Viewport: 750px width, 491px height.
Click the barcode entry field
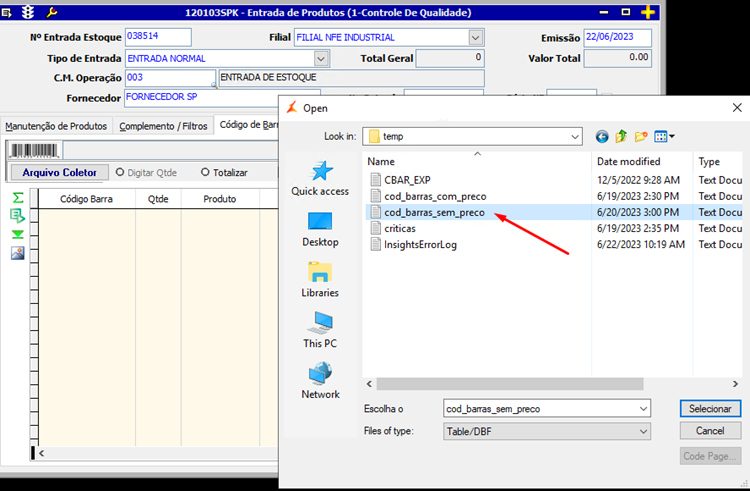[171, 151]
